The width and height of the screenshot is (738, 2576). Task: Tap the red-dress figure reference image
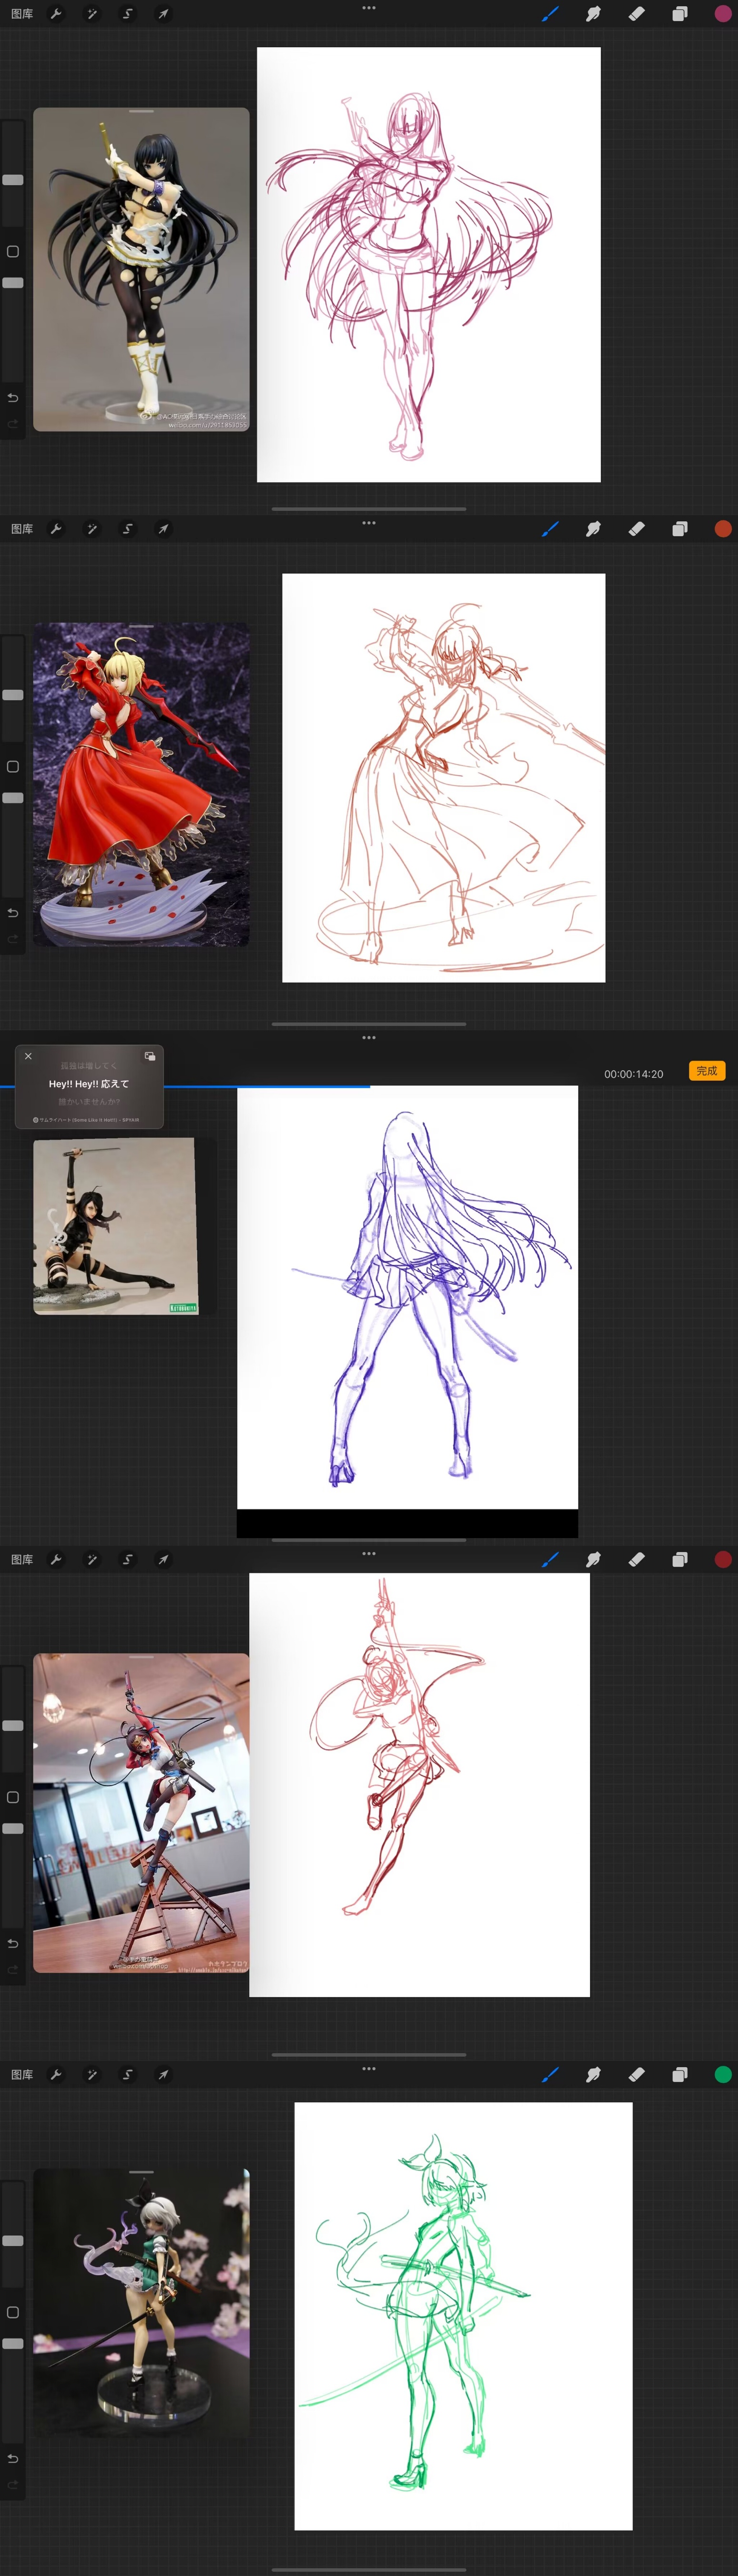[141, 785]
